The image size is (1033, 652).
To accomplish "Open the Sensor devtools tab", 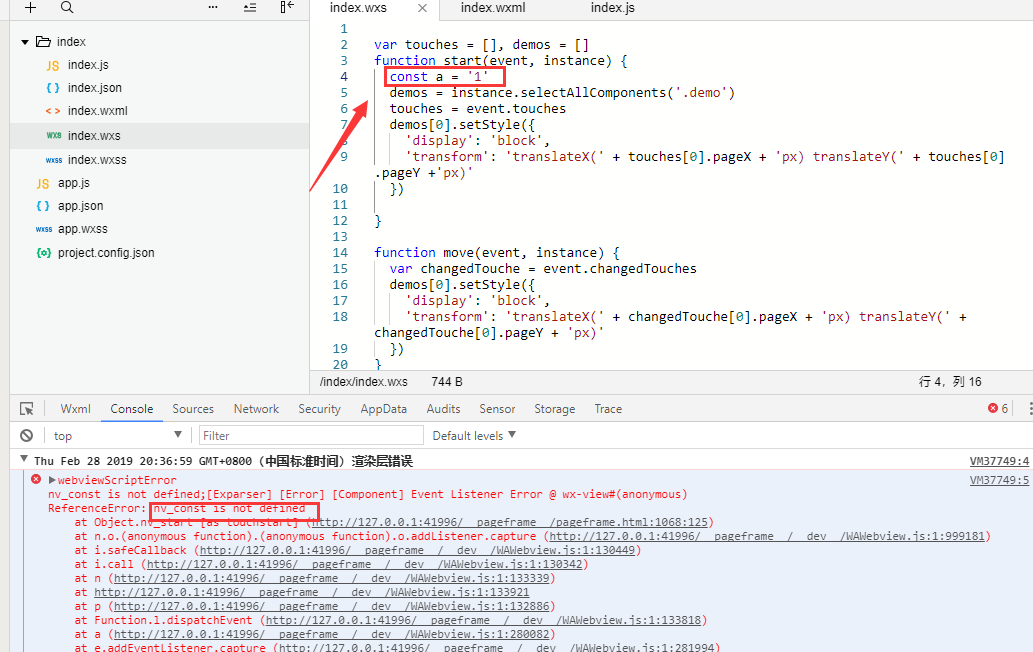I will (x=497, y=409).
